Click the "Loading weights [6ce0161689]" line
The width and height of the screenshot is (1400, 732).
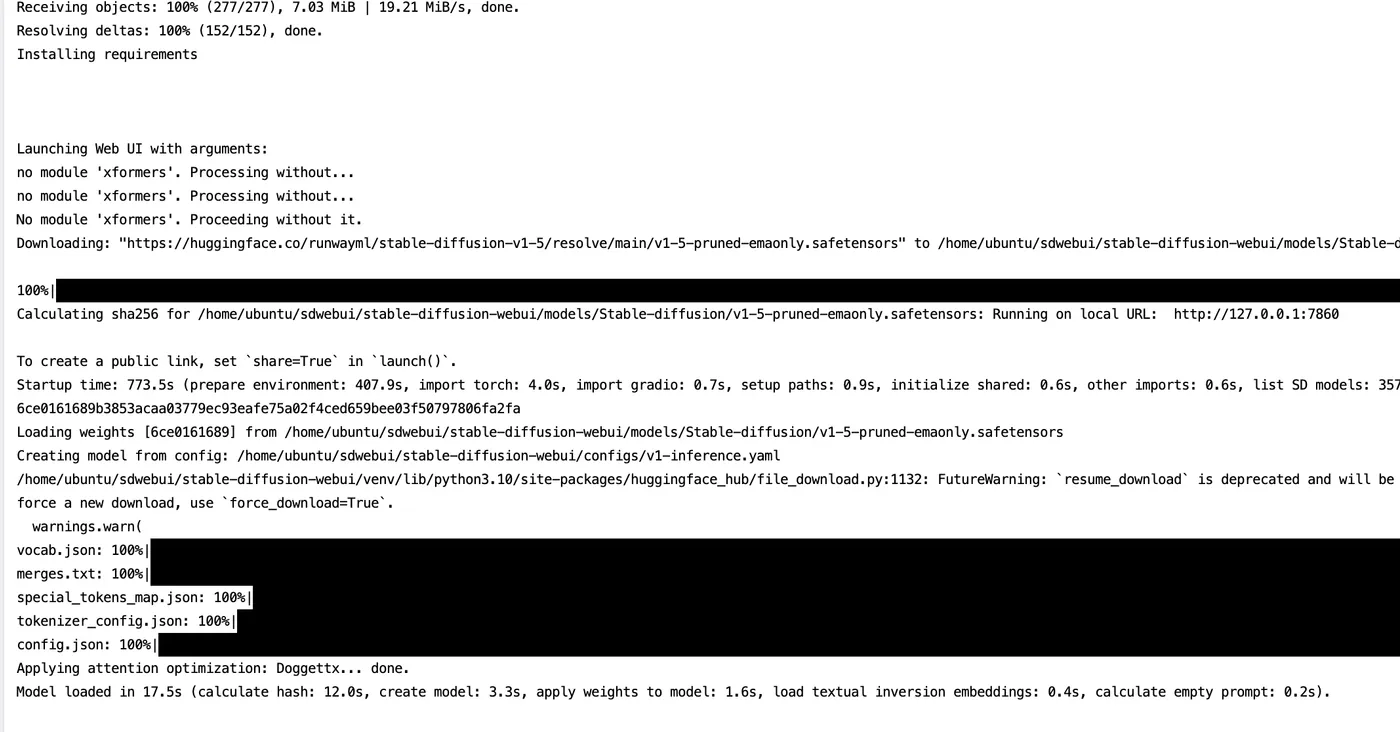pos(540,432)
